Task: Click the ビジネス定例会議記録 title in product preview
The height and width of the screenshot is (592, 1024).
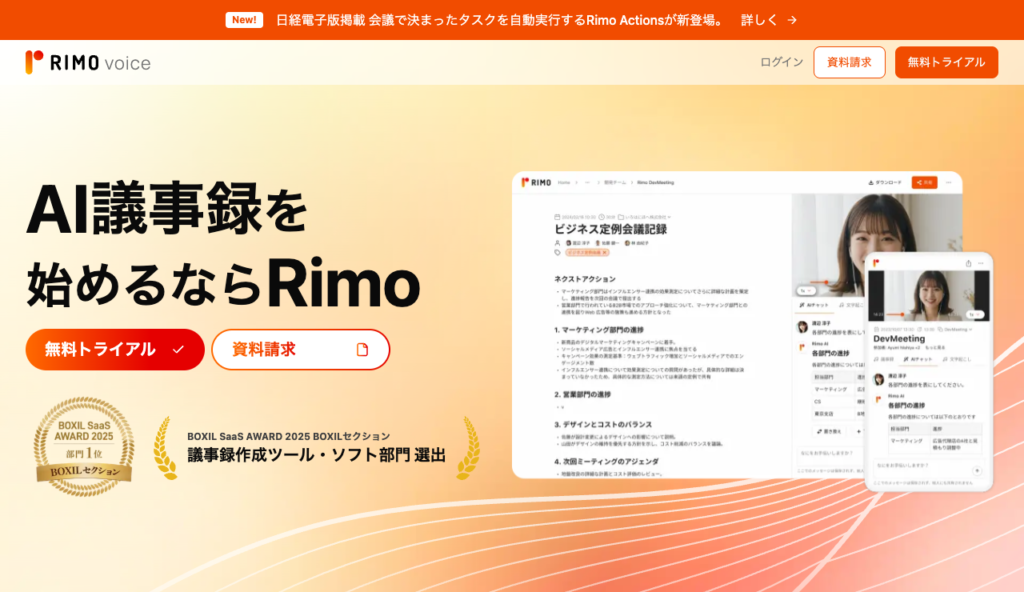Action: (x=611, y=229)
